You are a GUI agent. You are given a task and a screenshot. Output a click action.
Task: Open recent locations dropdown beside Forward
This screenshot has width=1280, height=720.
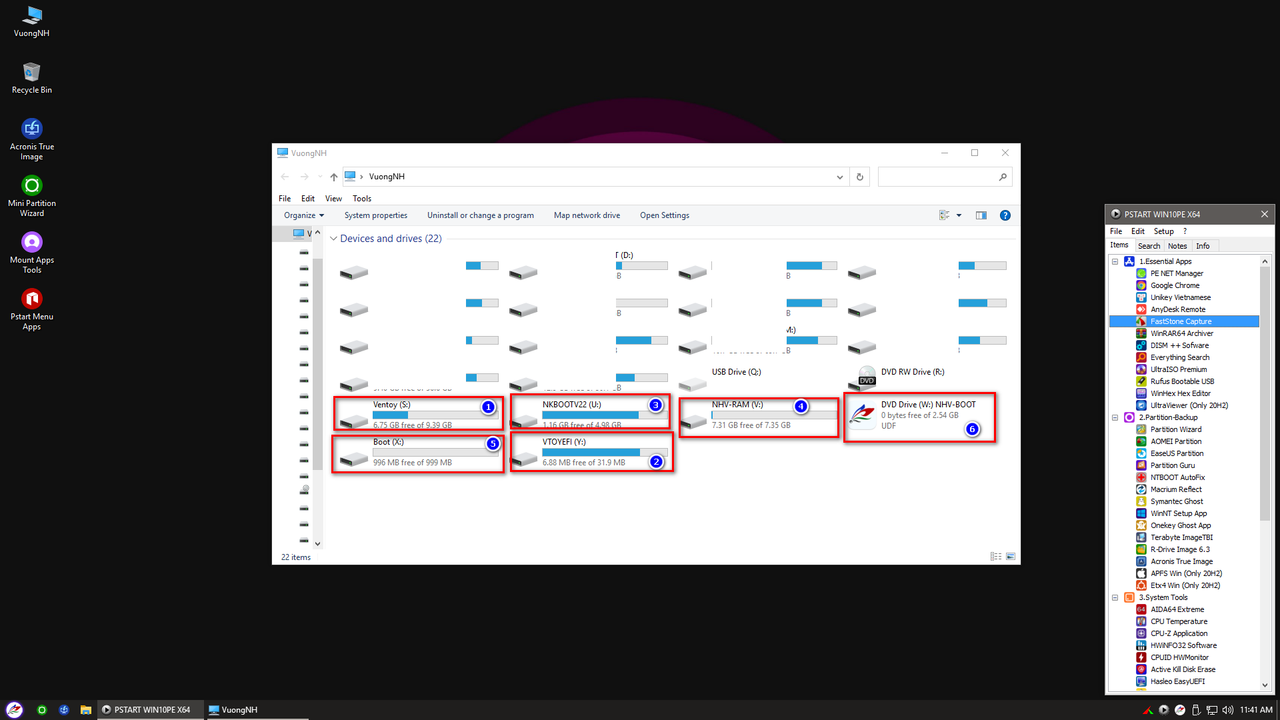point(321,177)
